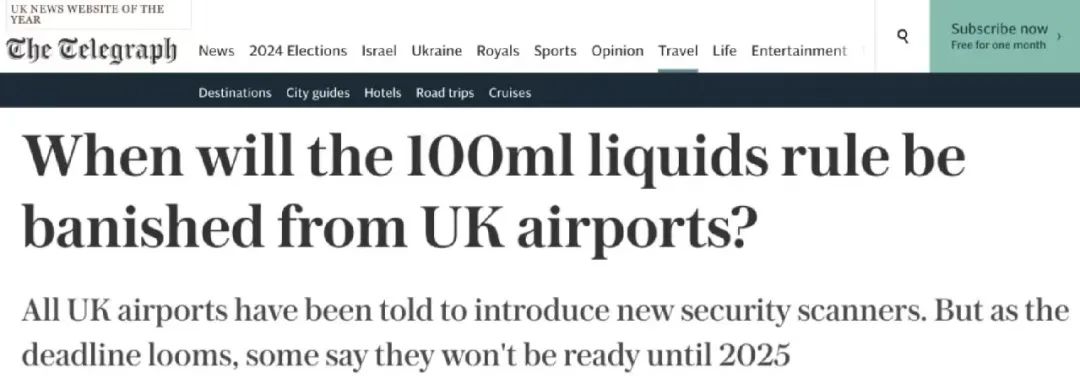
Task: Open the Road trips link
Action: click(x=445, y=93)
